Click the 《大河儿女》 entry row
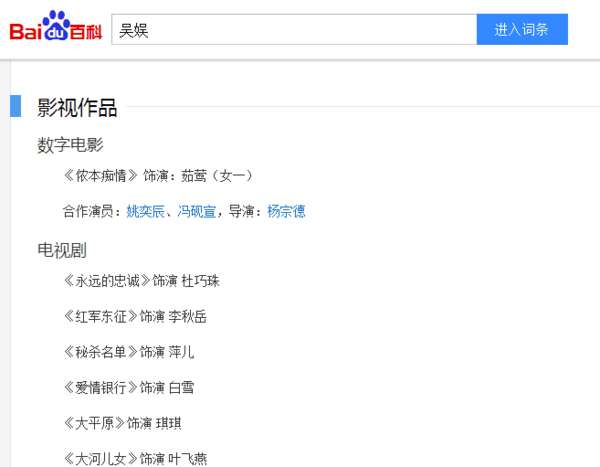This screenshot has height=467, width=600. (135, 459)
